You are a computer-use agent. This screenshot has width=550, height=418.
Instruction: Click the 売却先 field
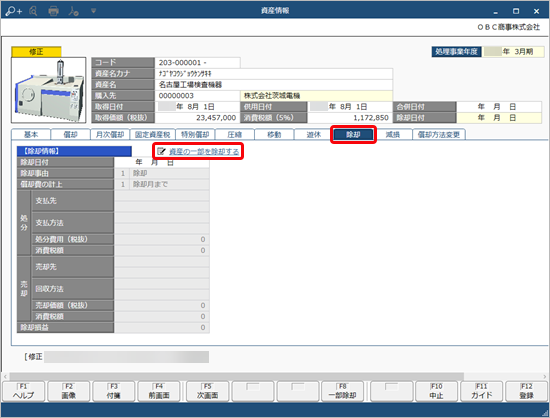pos(162,267)
